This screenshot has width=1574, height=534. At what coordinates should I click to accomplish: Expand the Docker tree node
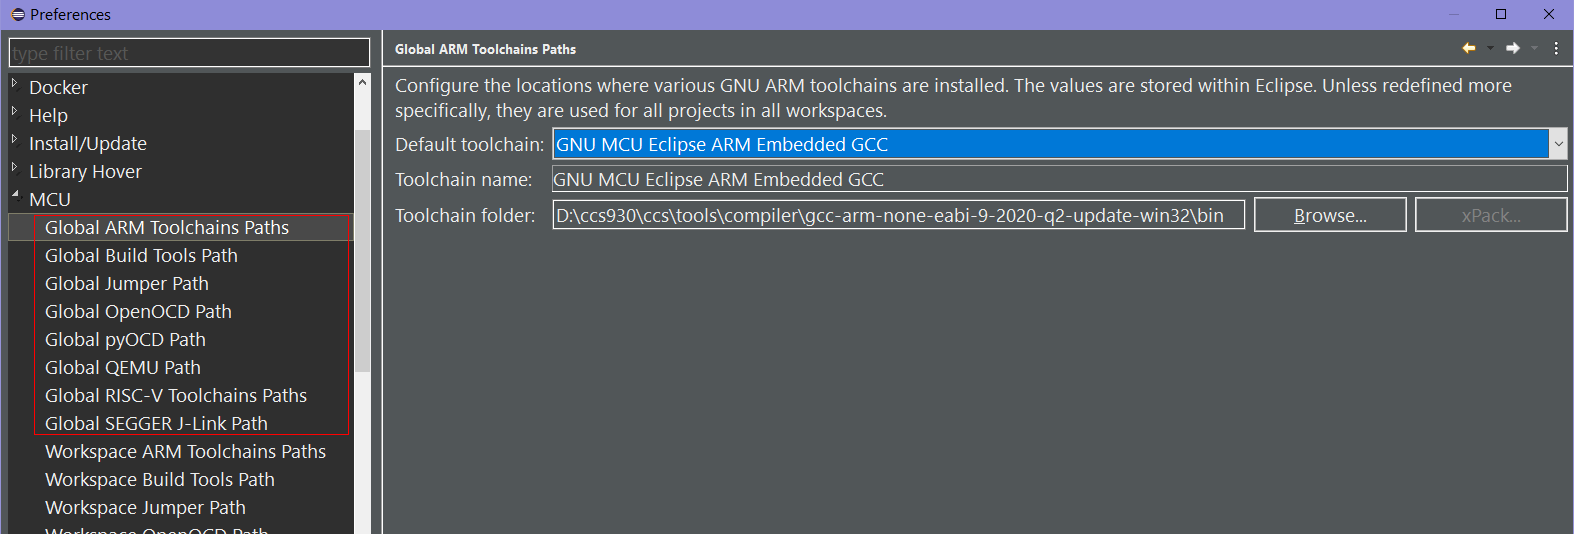15,84
